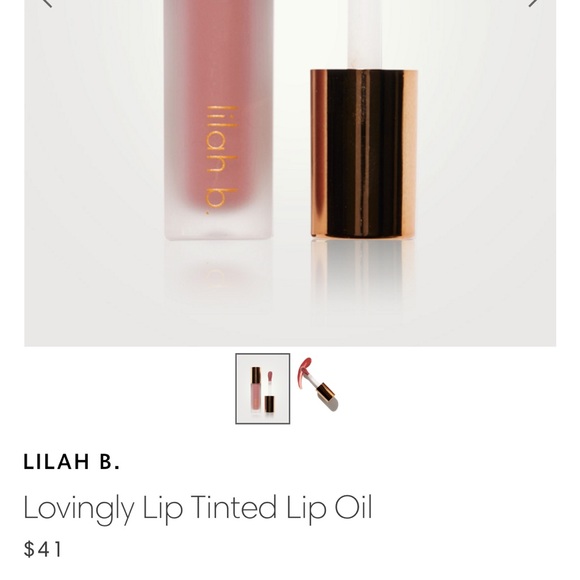Click the small gold-capped bottle in first thumbnail
The image size is (580, 580).
click(255, 388)
